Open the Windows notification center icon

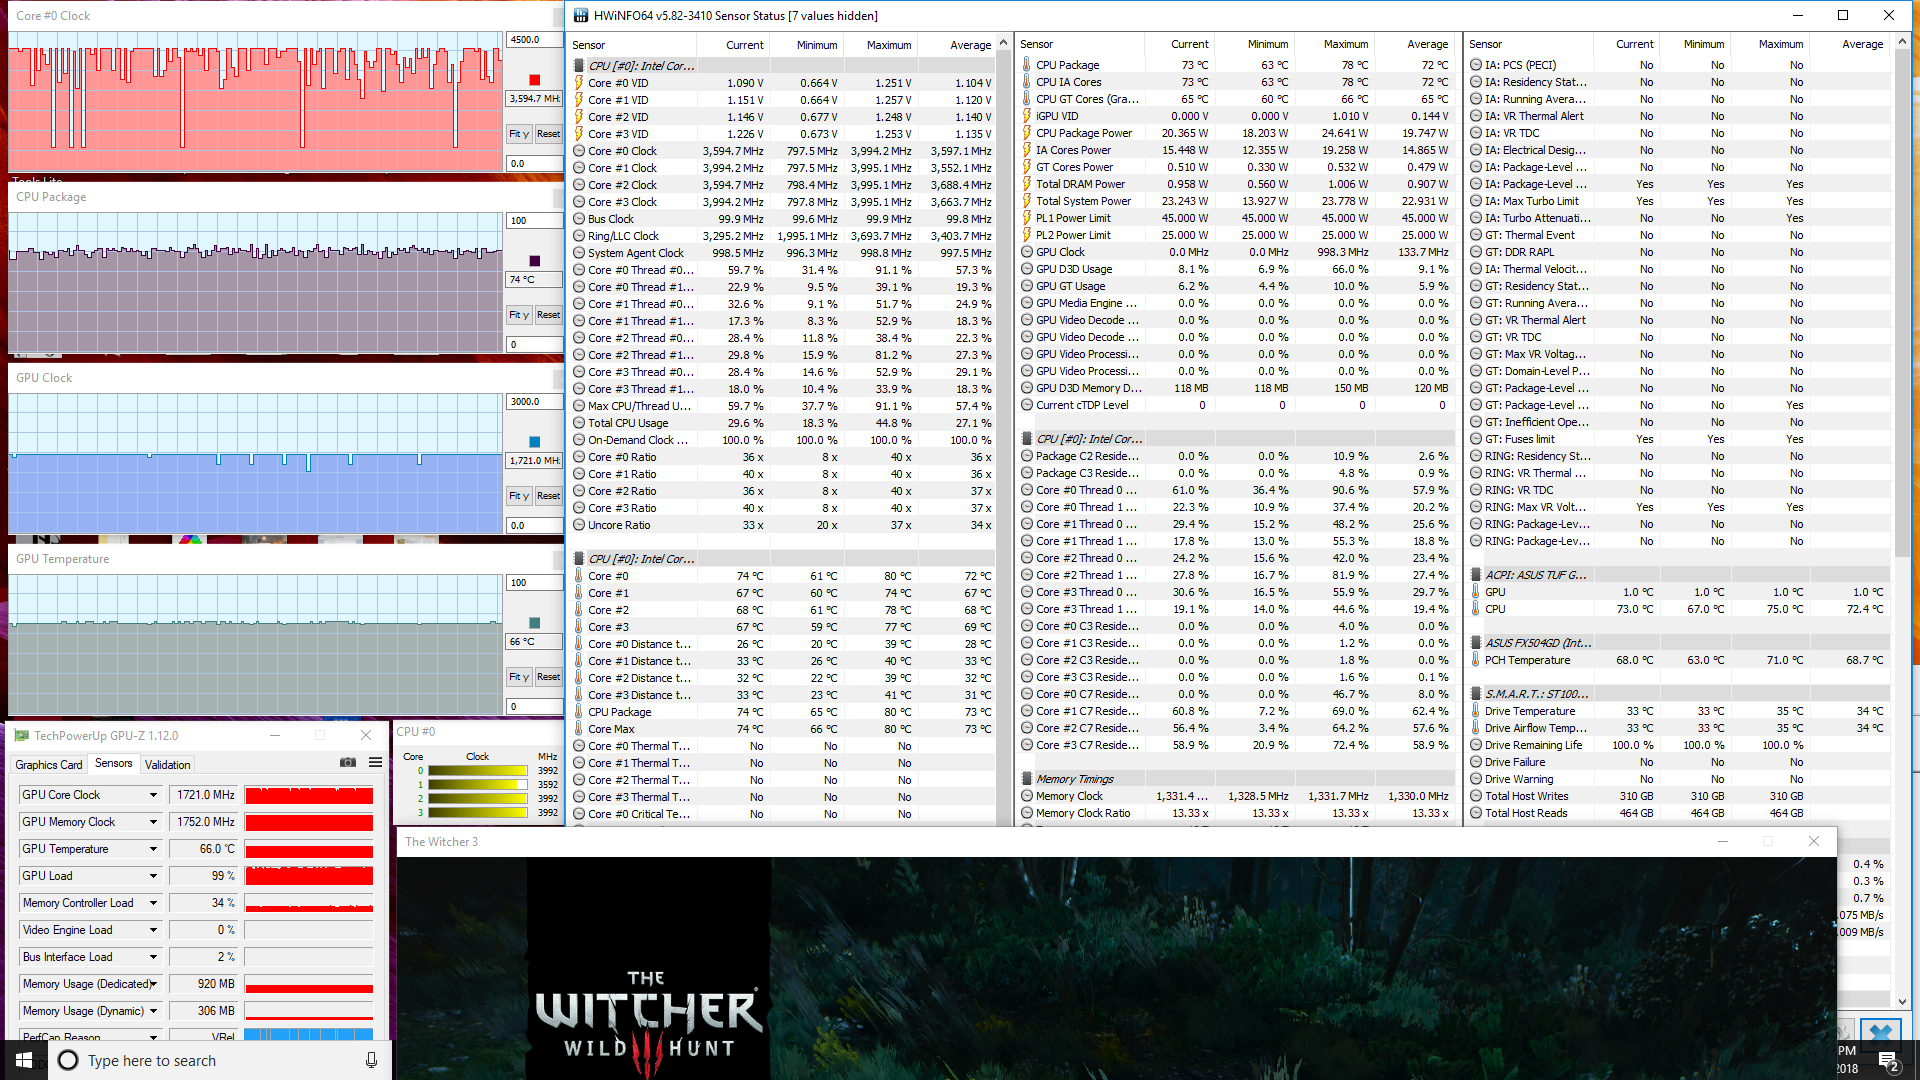click(x=1888, y=1061)
